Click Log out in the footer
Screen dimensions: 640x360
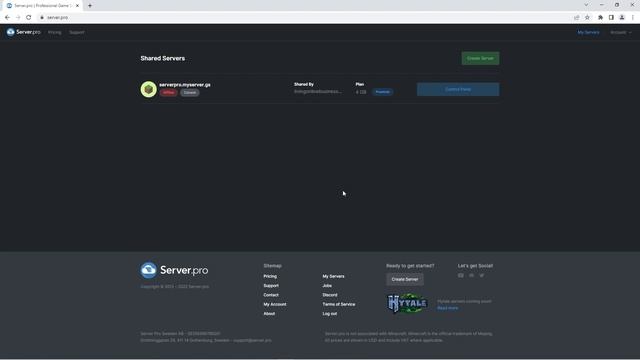tap(330, 314)
